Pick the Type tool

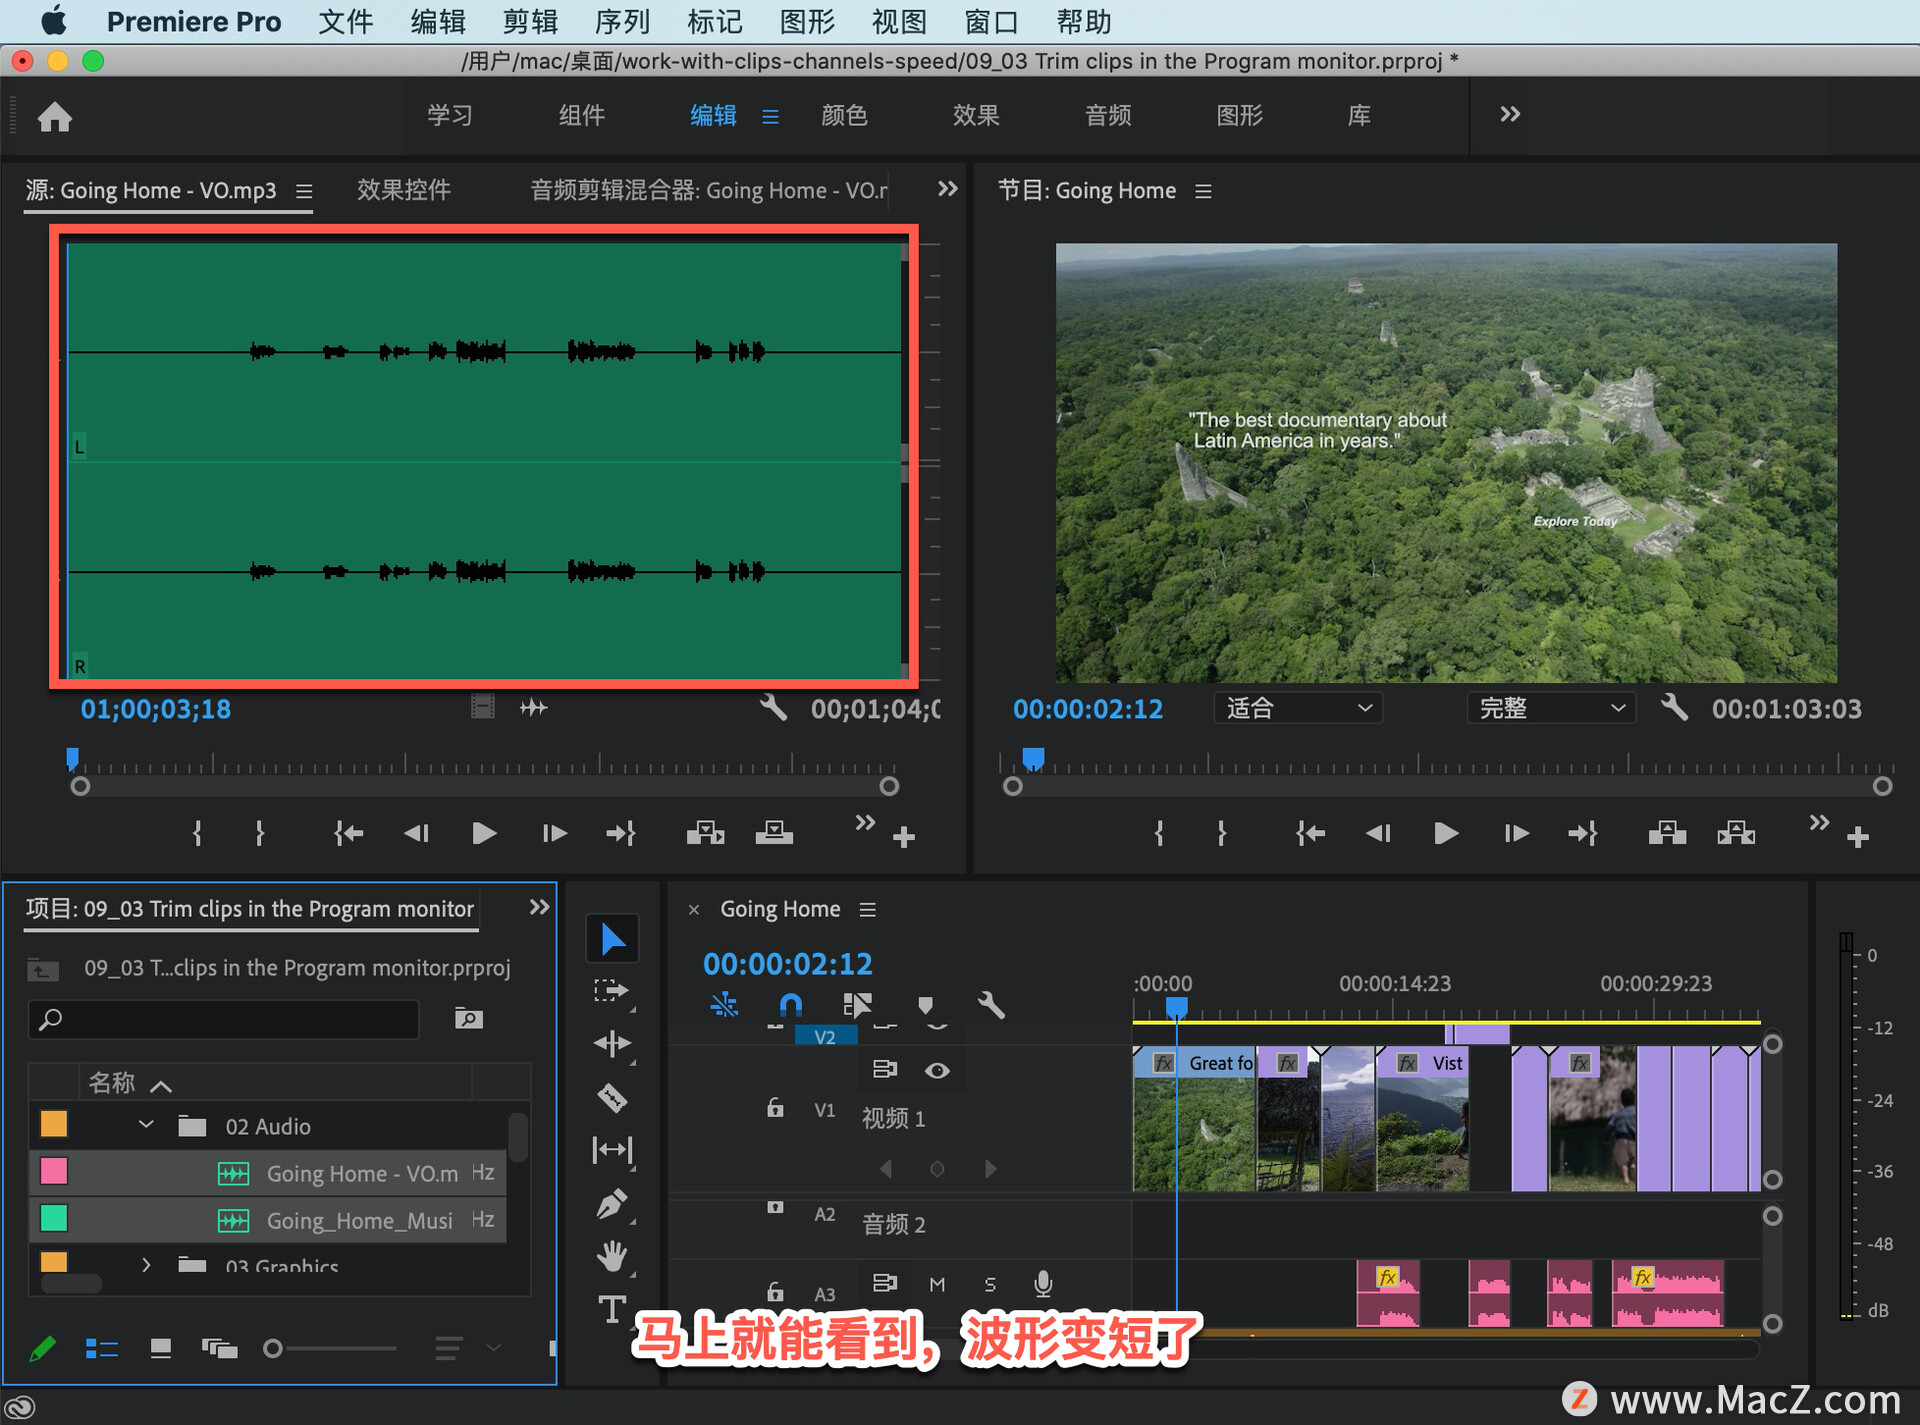(612, 1309)
